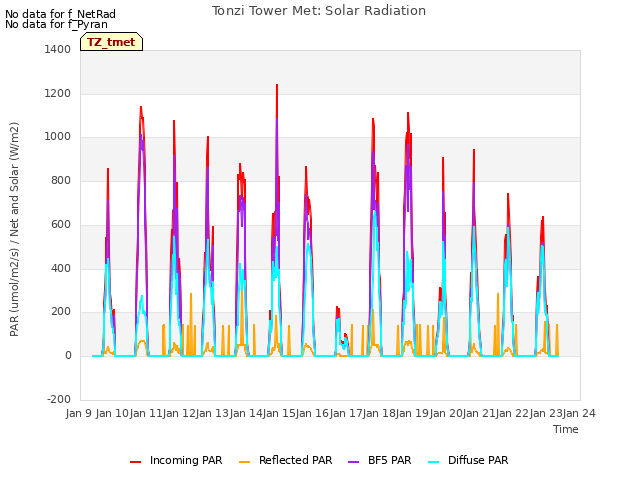Click the 'No data for f_NetRad' message
Viewport: 640px width, 480px height.
(60, 14)
